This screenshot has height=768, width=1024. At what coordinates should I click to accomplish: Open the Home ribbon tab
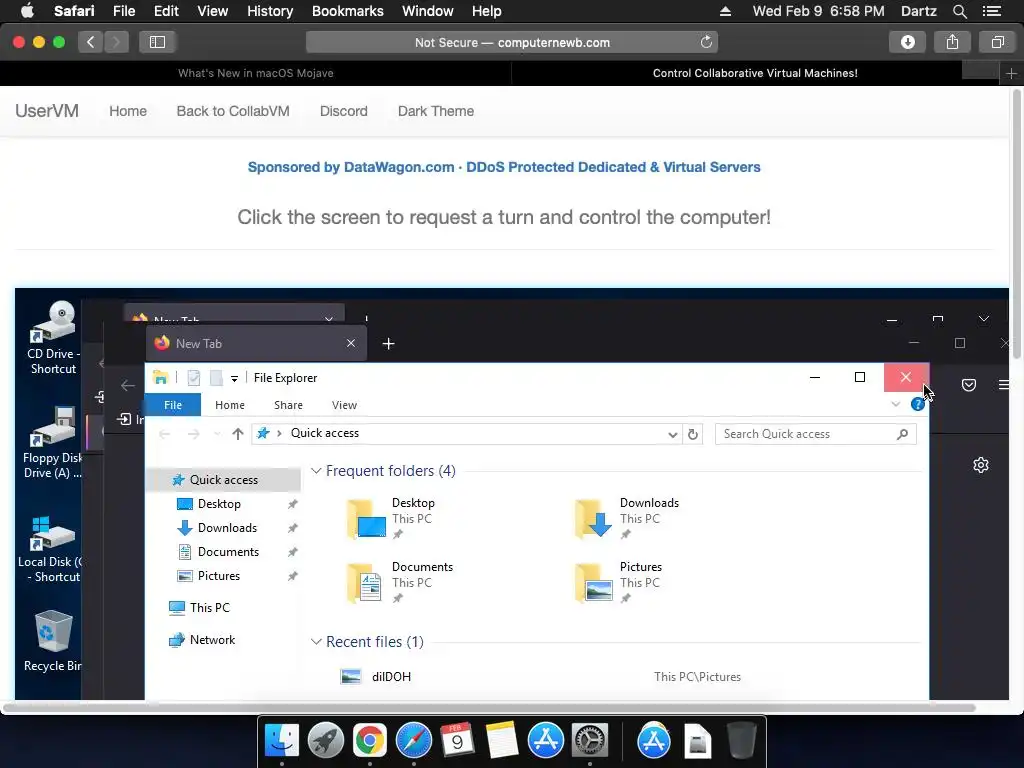[x=230, y=405]
